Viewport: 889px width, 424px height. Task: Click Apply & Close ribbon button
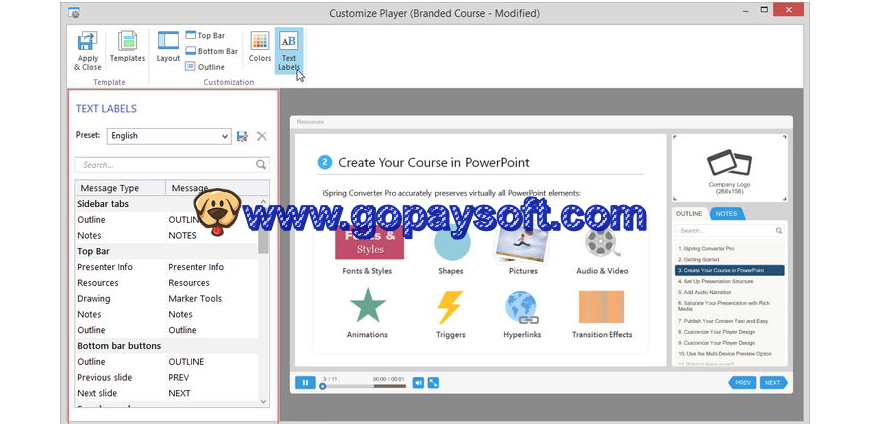pos(88,51)
